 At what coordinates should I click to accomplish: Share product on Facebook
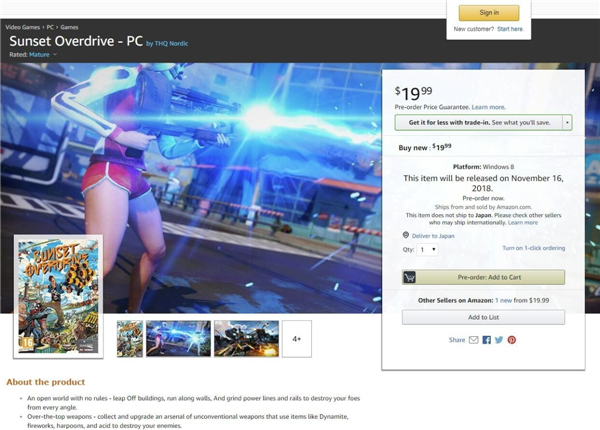tap(487, 340)
